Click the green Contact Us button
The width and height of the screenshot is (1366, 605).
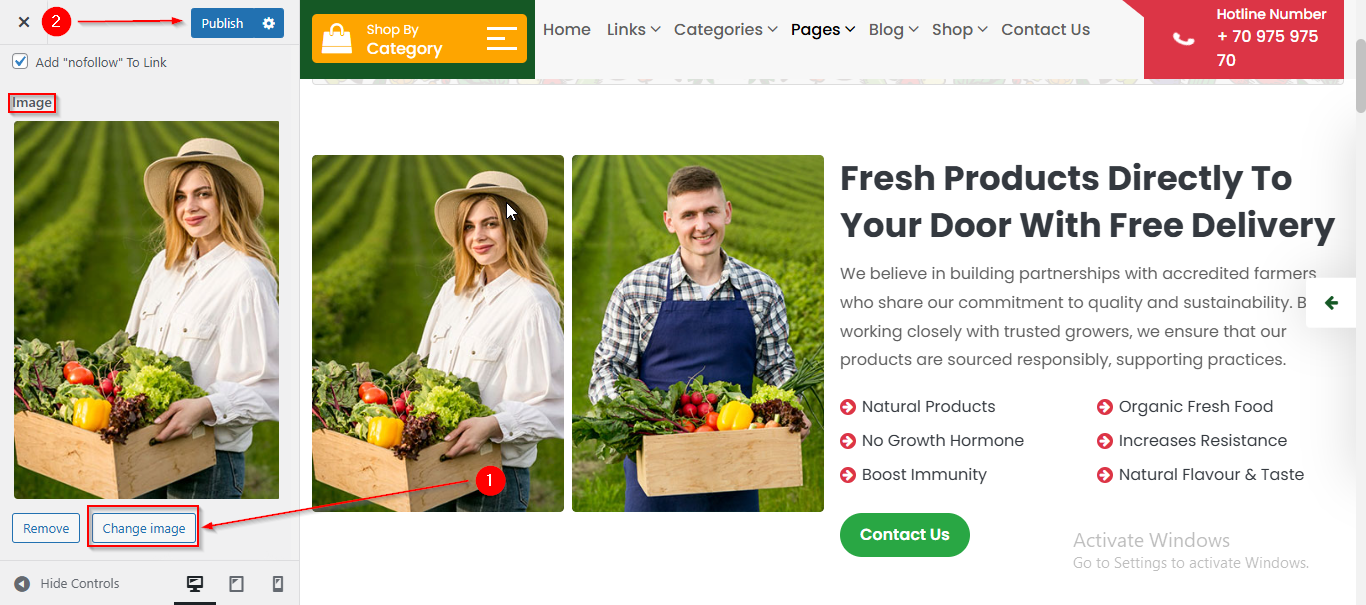point(904,535)
